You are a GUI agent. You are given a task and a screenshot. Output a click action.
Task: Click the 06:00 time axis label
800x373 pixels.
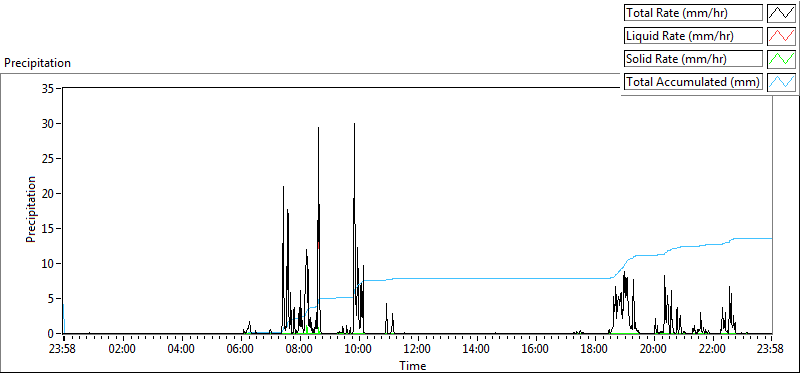coord(241,349)
